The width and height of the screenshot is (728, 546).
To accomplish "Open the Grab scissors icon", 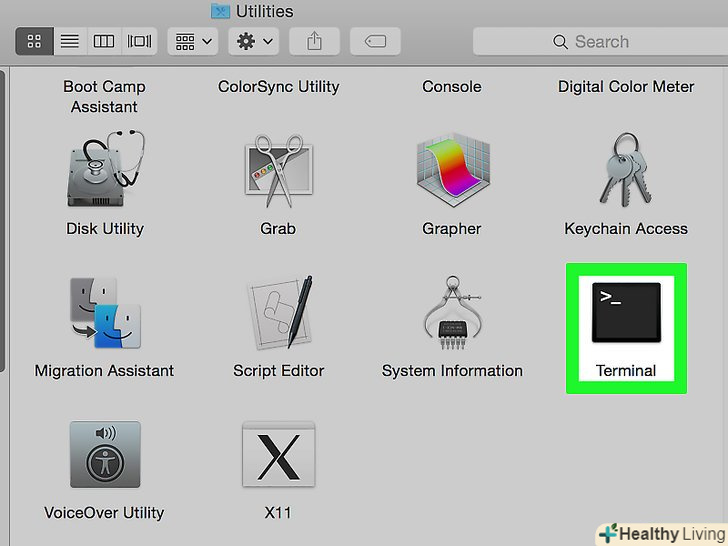I will coord(279,171).
